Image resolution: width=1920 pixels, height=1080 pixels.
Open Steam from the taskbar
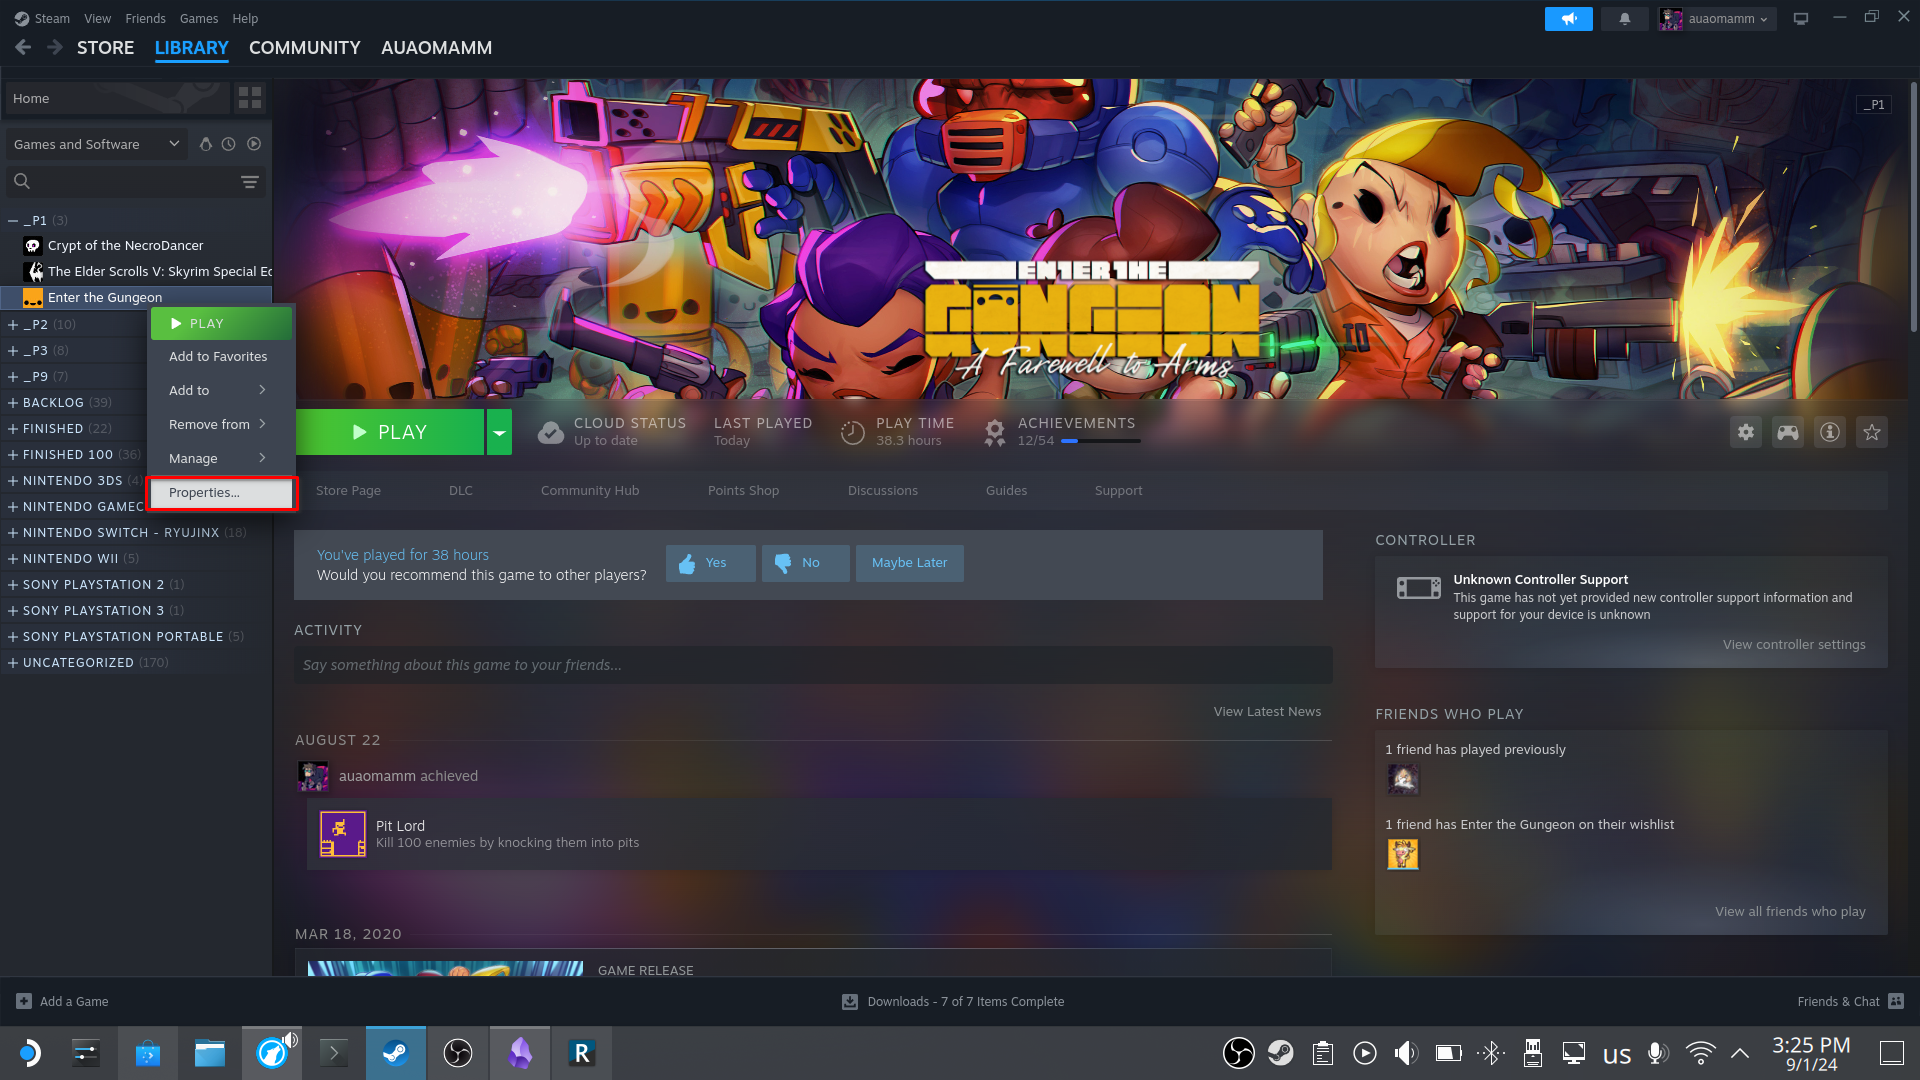pyautogui.click(x=396, y=1053)
